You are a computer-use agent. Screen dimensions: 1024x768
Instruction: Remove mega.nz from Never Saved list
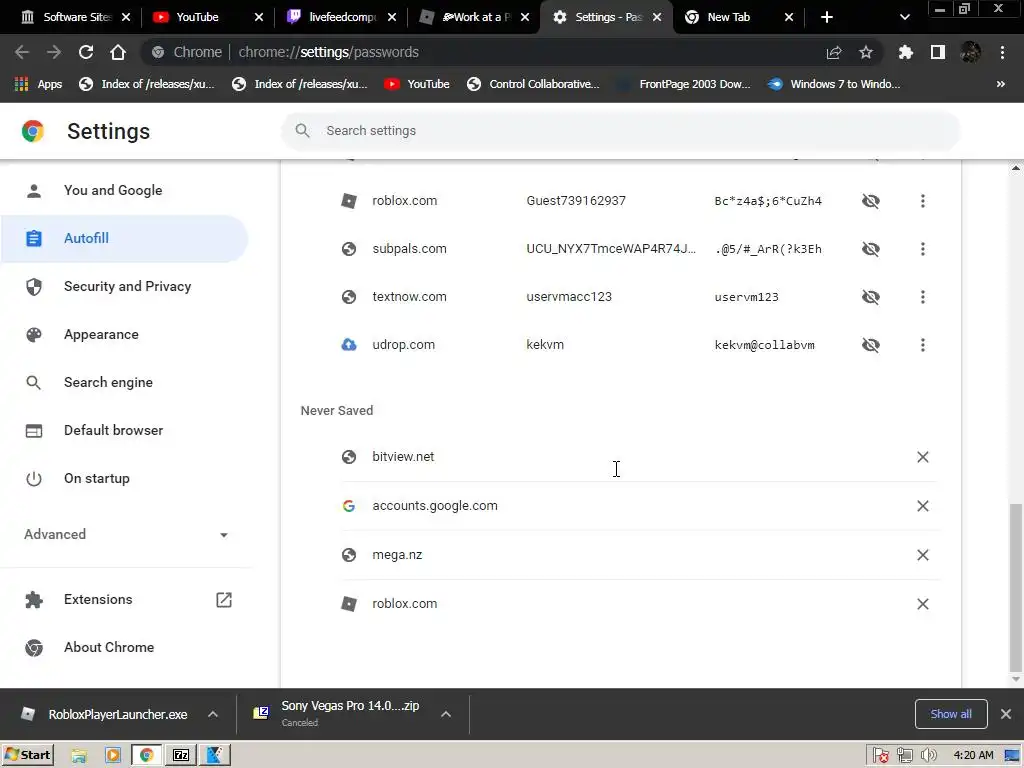pyautogui.click(x=922, y=554)
